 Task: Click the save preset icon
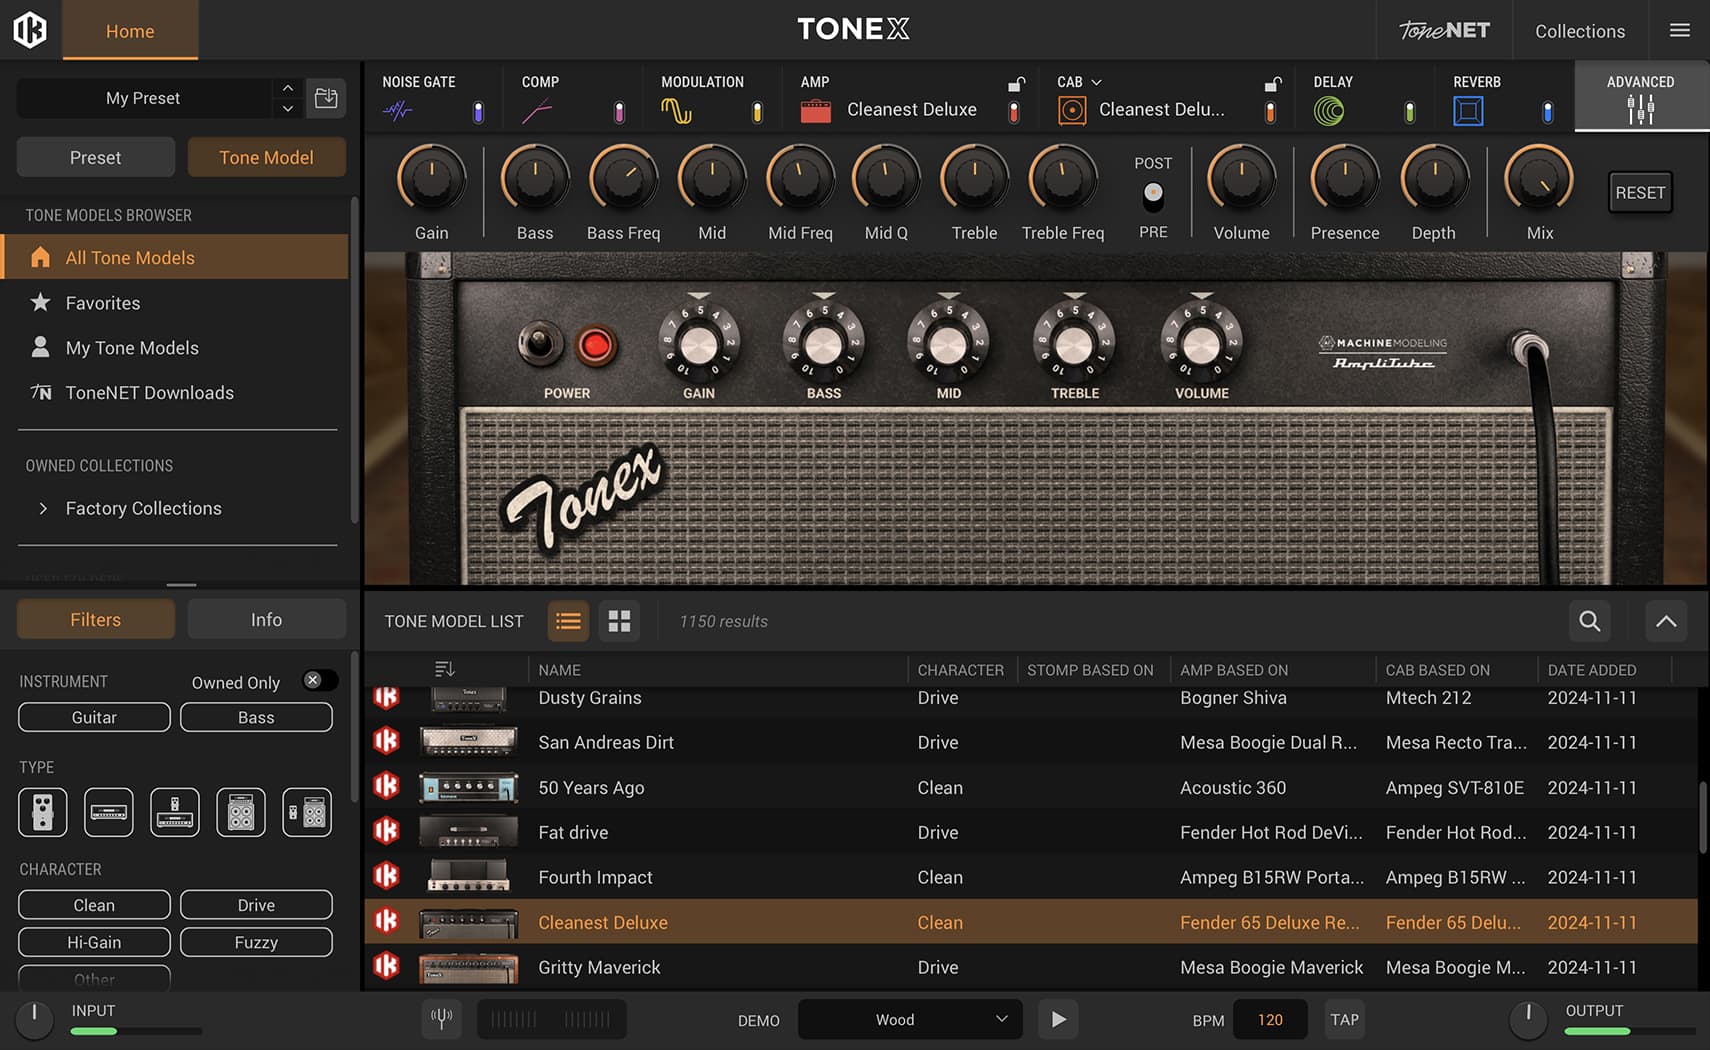(x=326, y=98)
